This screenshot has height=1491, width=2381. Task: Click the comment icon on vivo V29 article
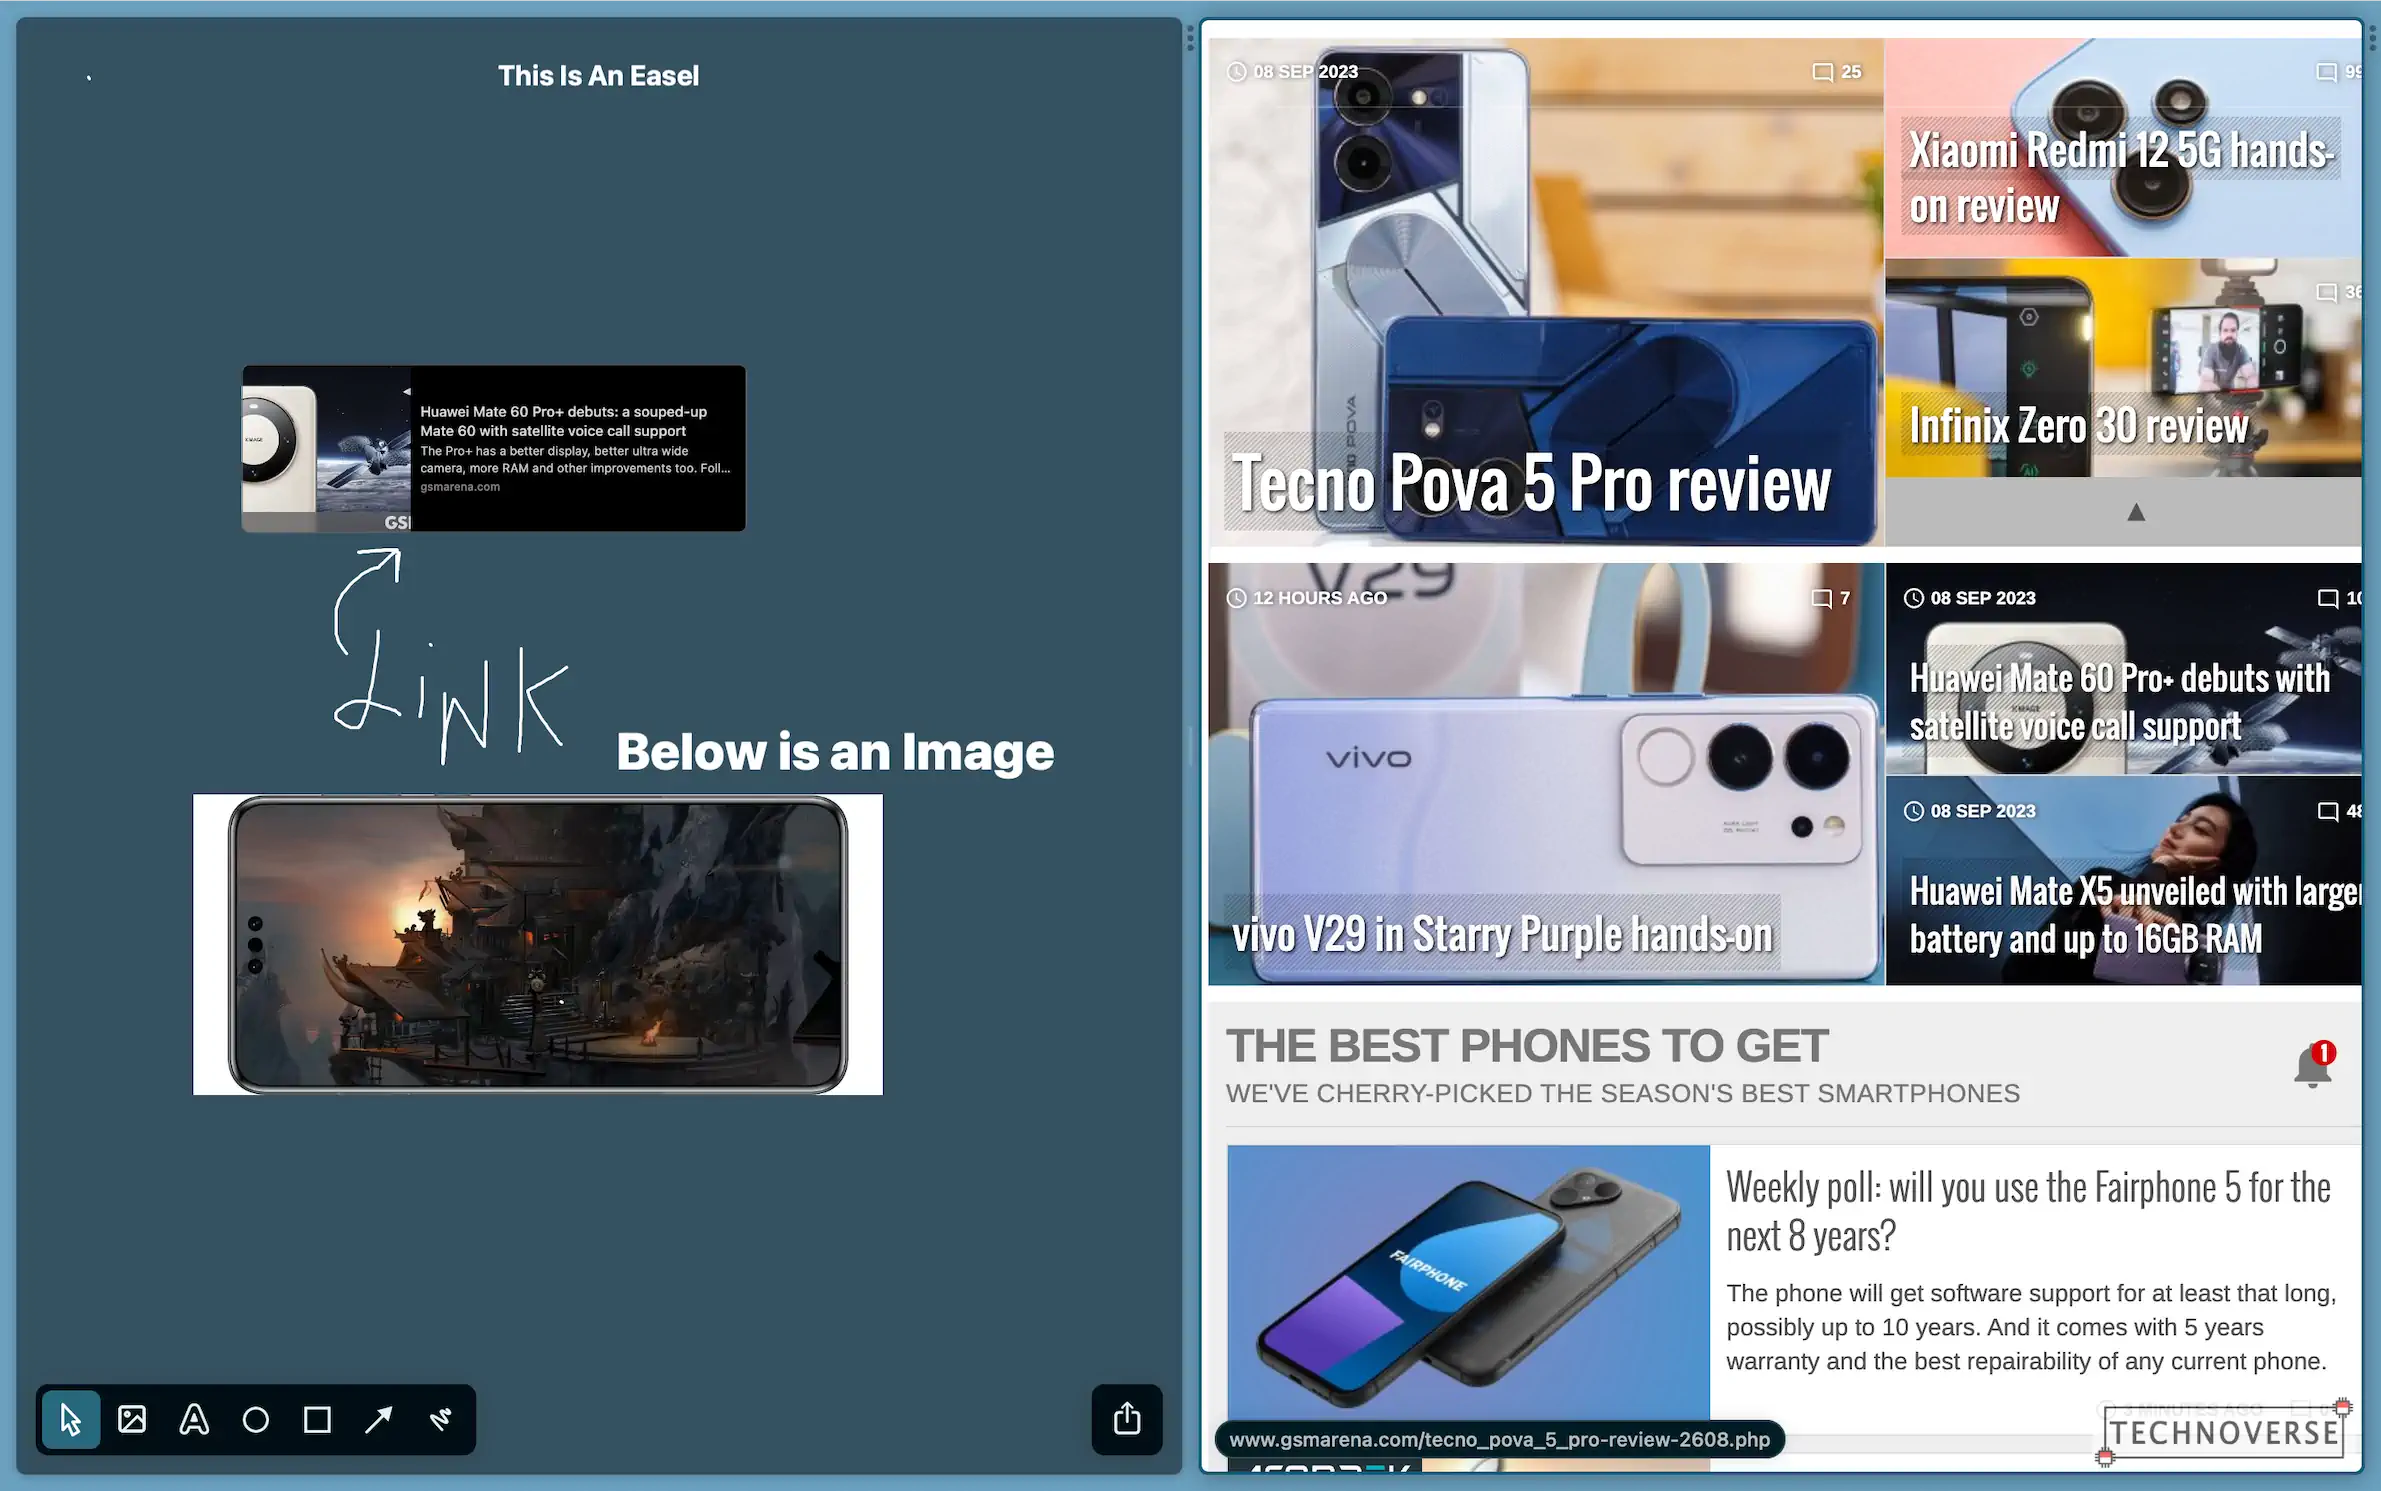coord(1822,598)
